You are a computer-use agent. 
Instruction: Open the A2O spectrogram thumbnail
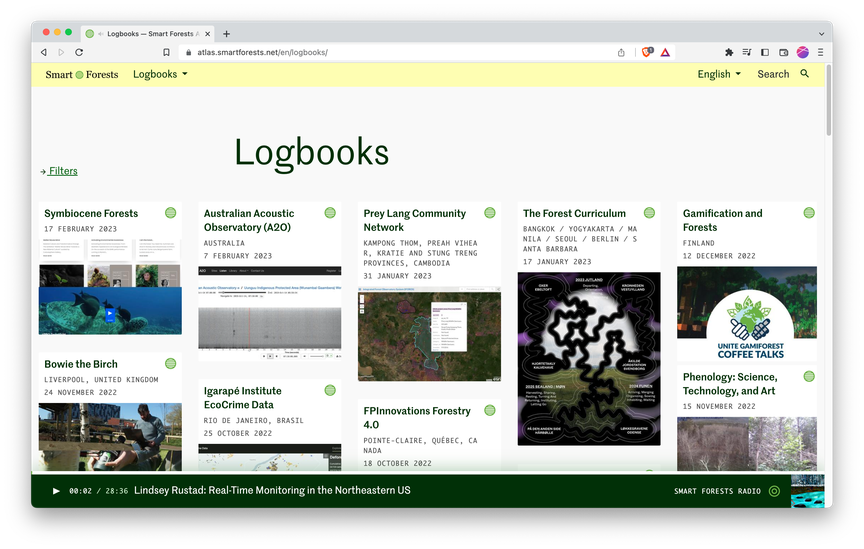point(269,314)
